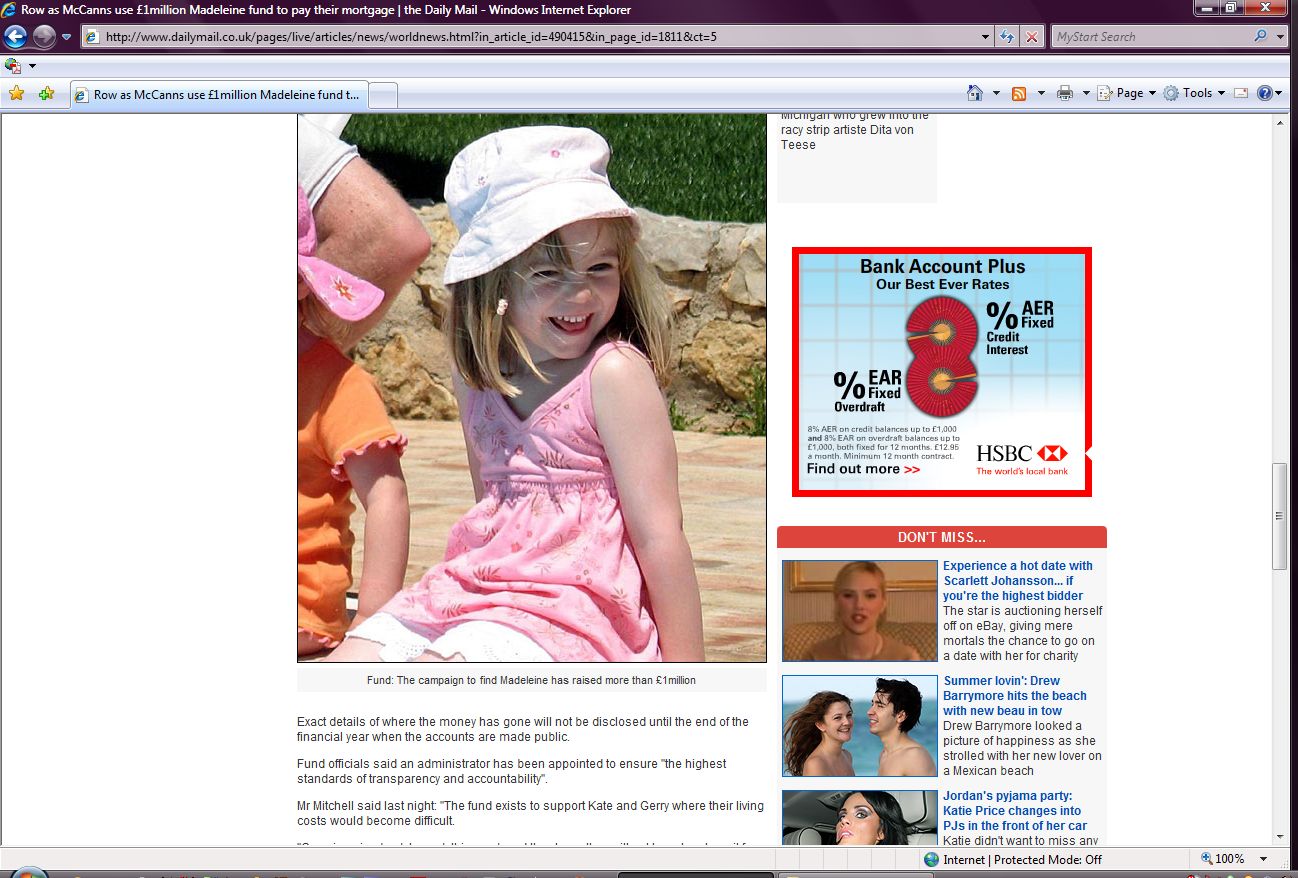This screenshot has height=878, width=1298.
Task: Click the Add to Favorites icon
Action: [x=46, y=93]
